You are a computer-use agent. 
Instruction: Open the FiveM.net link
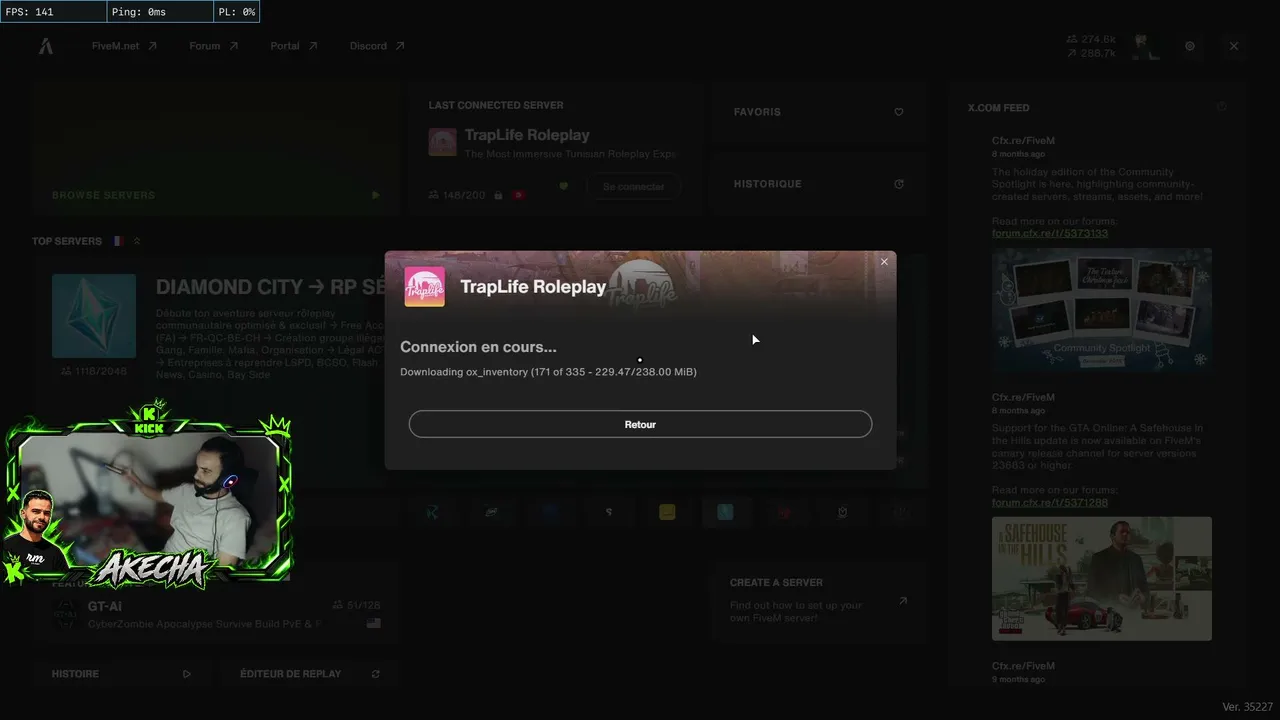(x=124, y=46)
